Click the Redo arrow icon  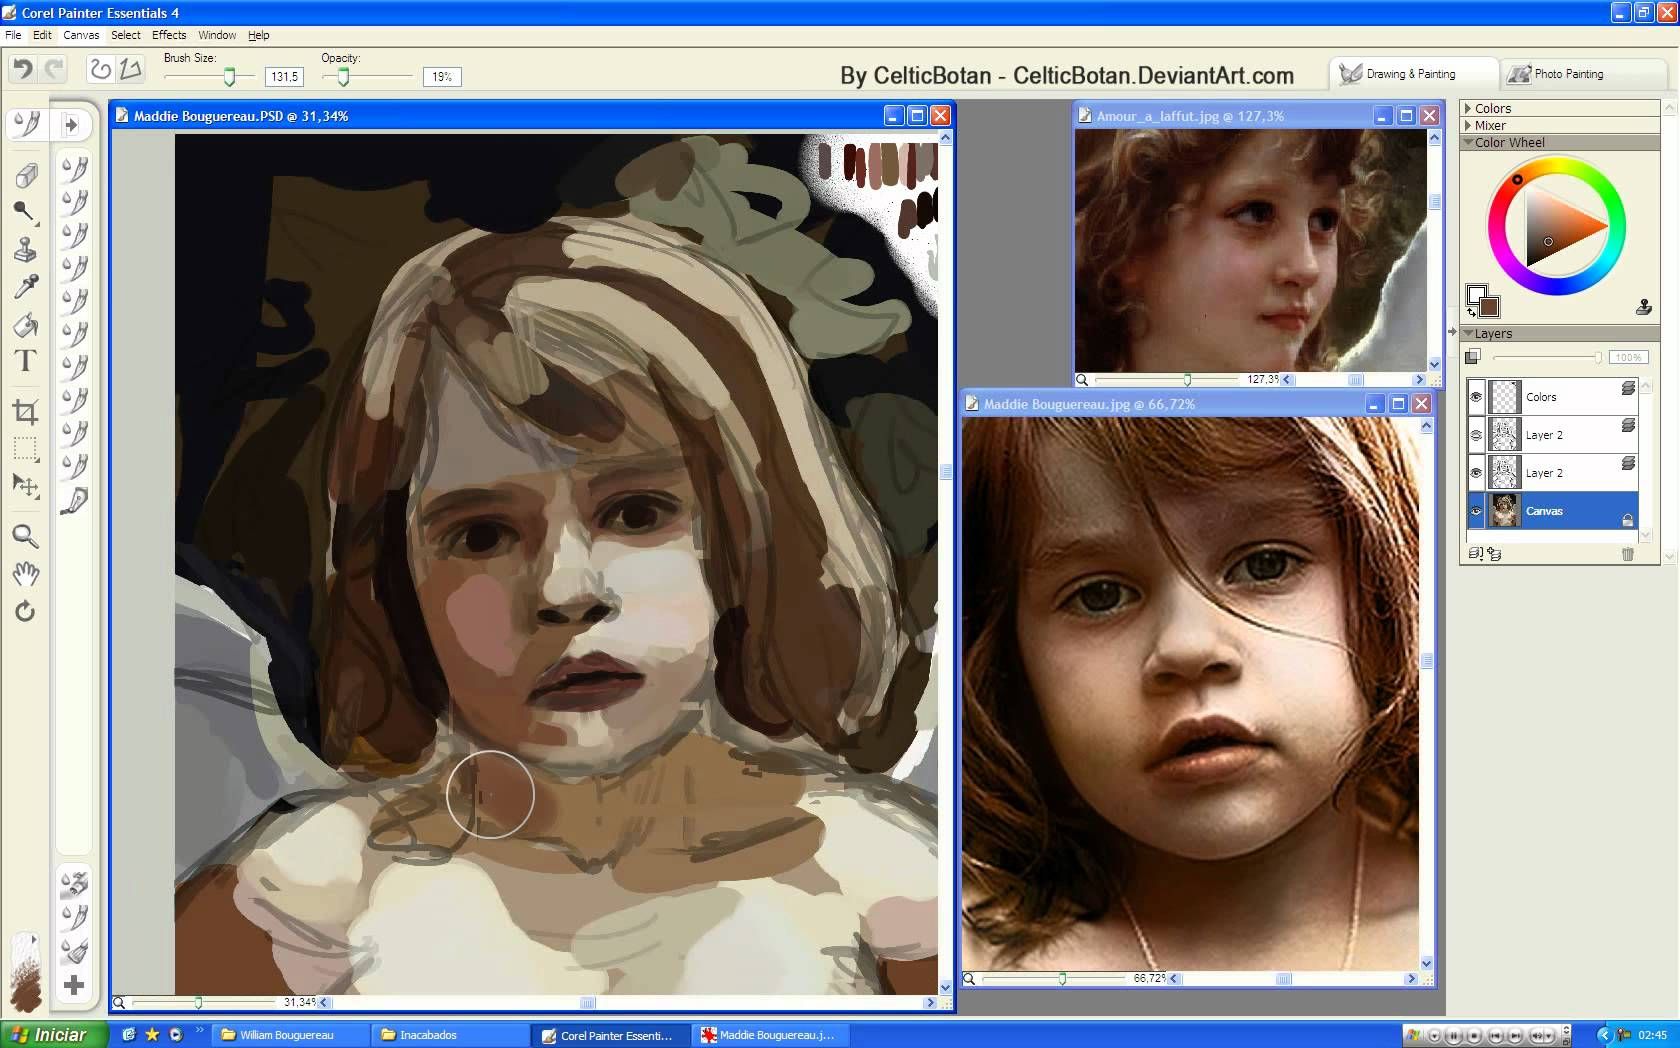[54, 68]
